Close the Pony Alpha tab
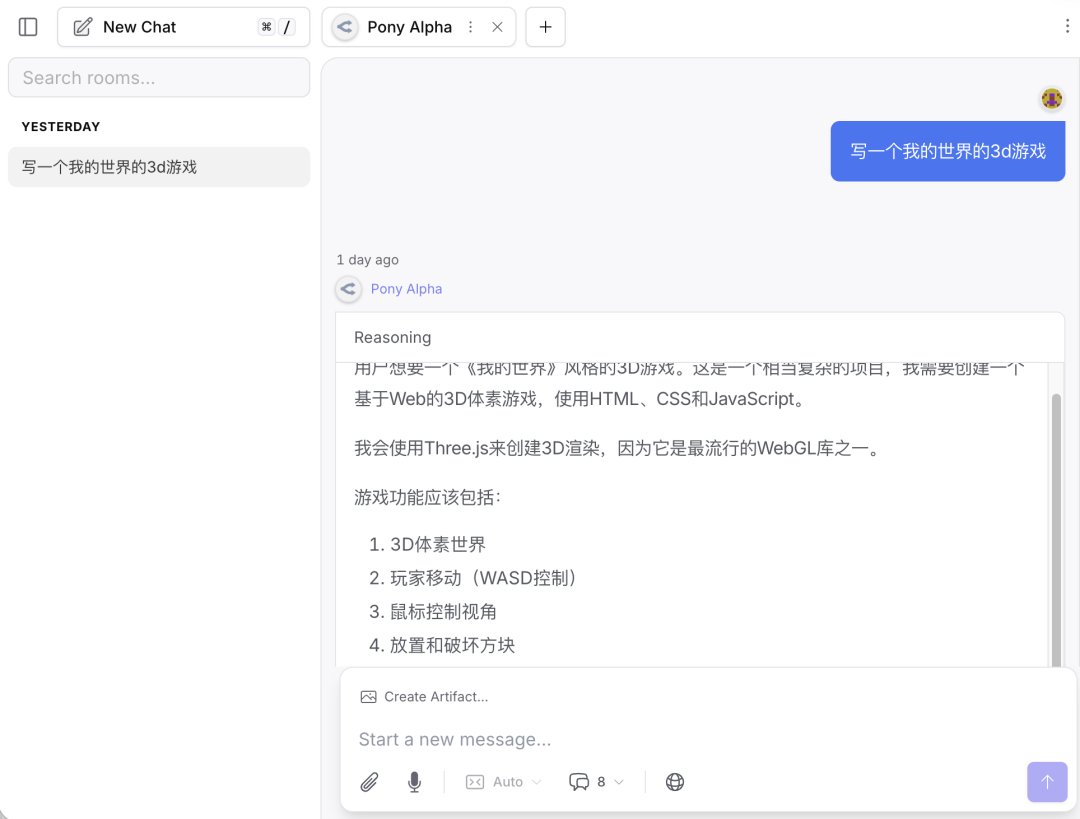Viewport: 1080px width, 819px height. coord(497,27)
